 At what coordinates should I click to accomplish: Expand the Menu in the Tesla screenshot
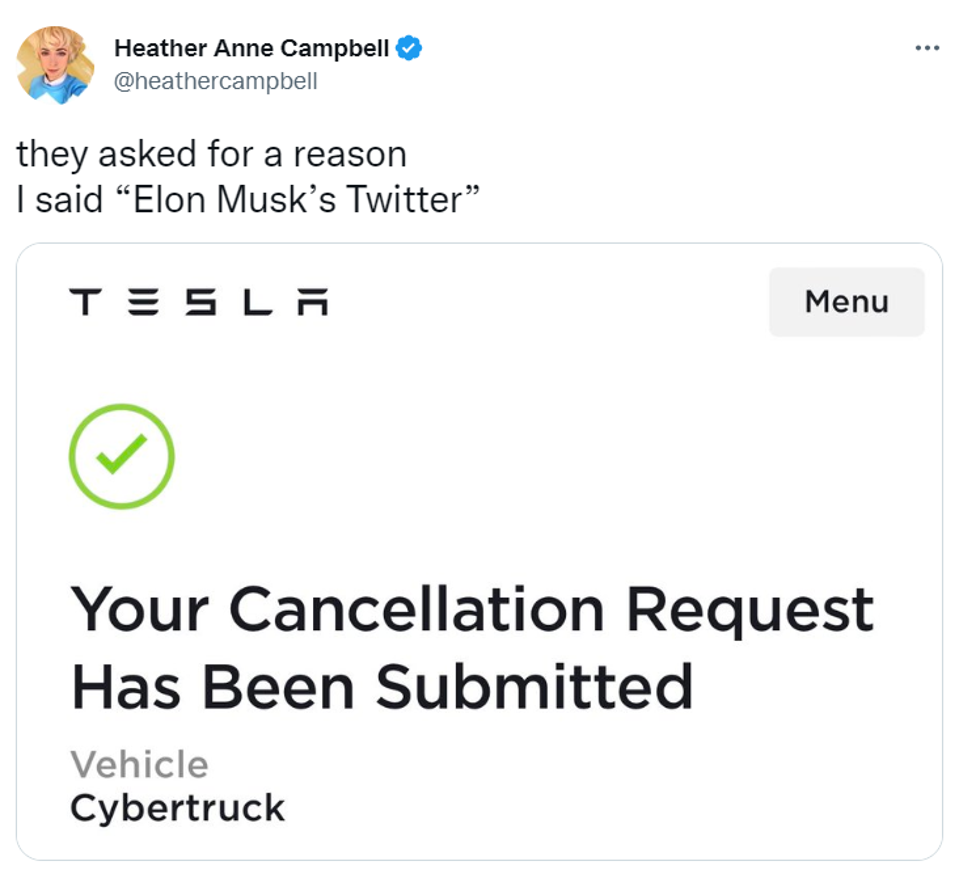[x=846, y=302]
